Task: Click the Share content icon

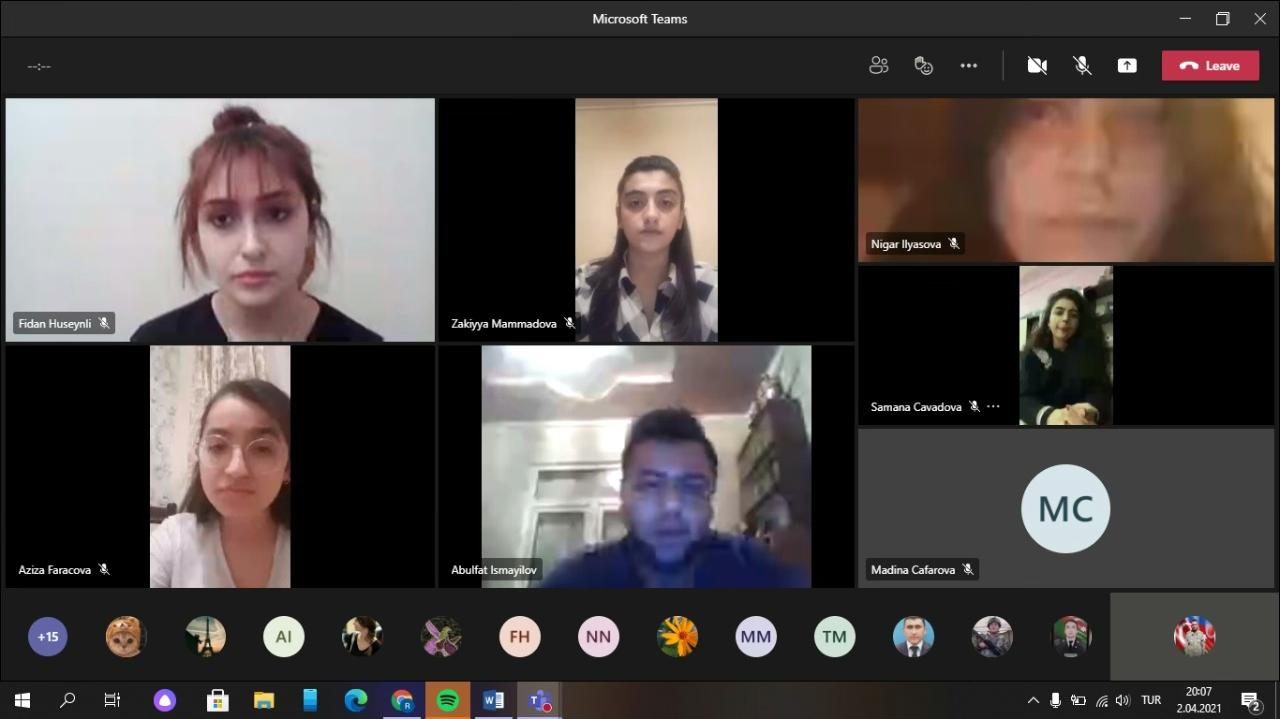Action: pyautogui.click(x=1127, y=66)
